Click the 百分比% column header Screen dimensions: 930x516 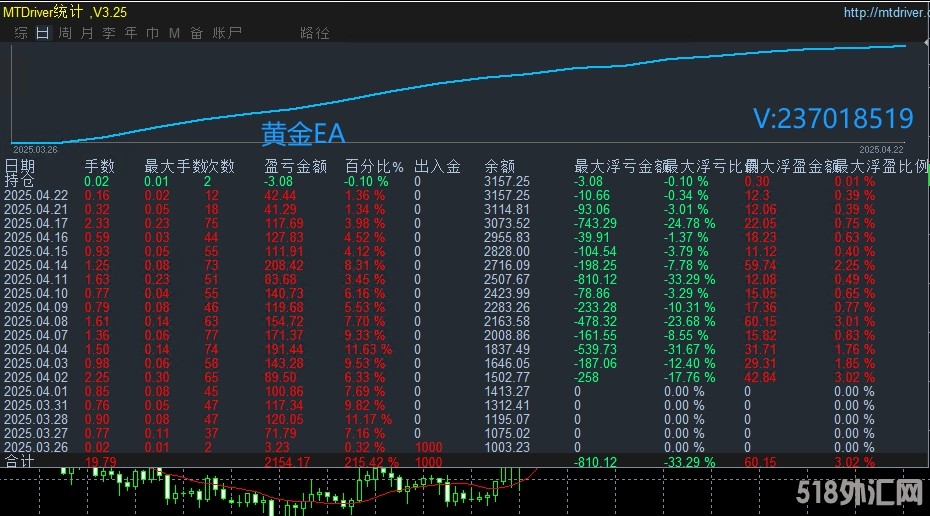point(374,166)
